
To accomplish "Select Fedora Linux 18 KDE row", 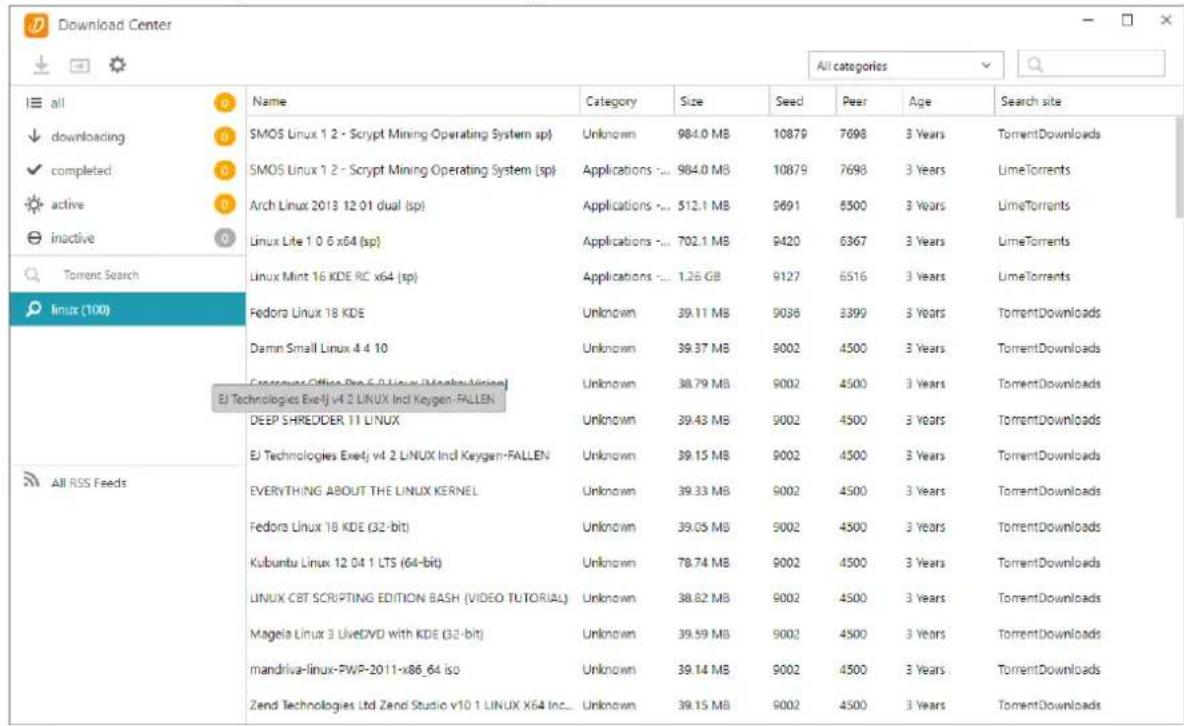I will coord(710,312).
